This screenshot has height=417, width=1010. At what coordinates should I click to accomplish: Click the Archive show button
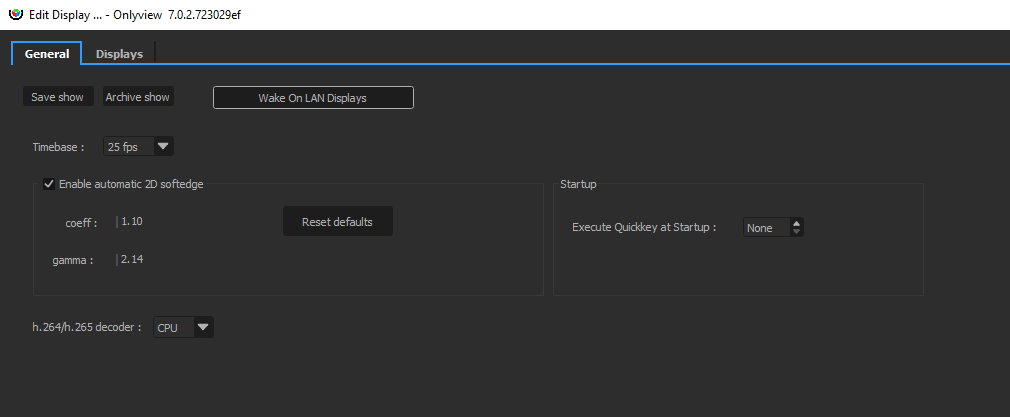(x=138, y=97)
